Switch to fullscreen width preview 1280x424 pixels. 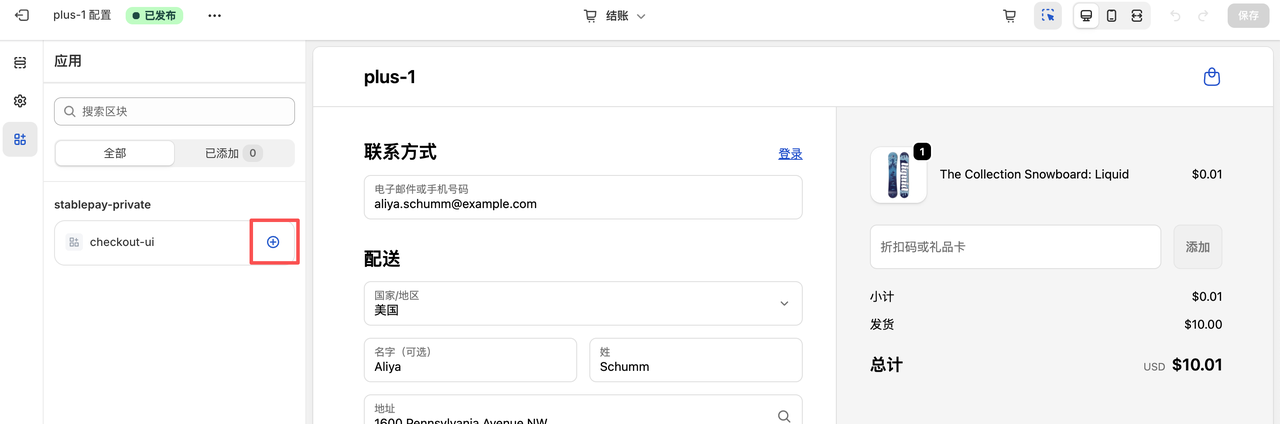point(1137,16)
